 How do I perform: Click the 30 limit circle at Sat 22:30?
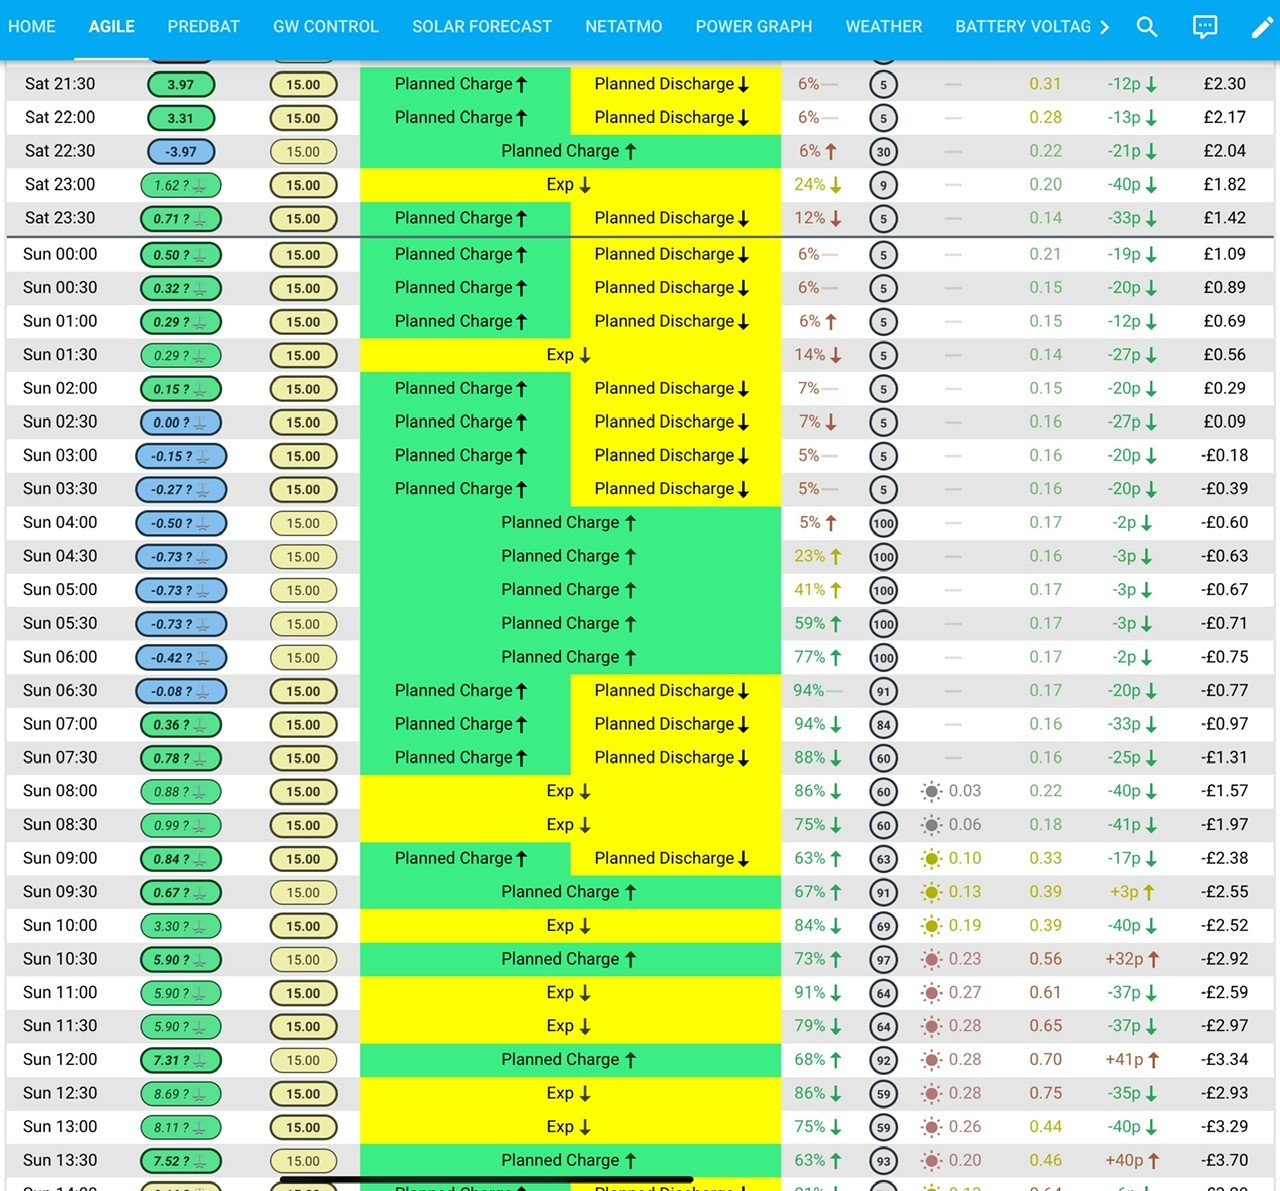coord(883,152)
